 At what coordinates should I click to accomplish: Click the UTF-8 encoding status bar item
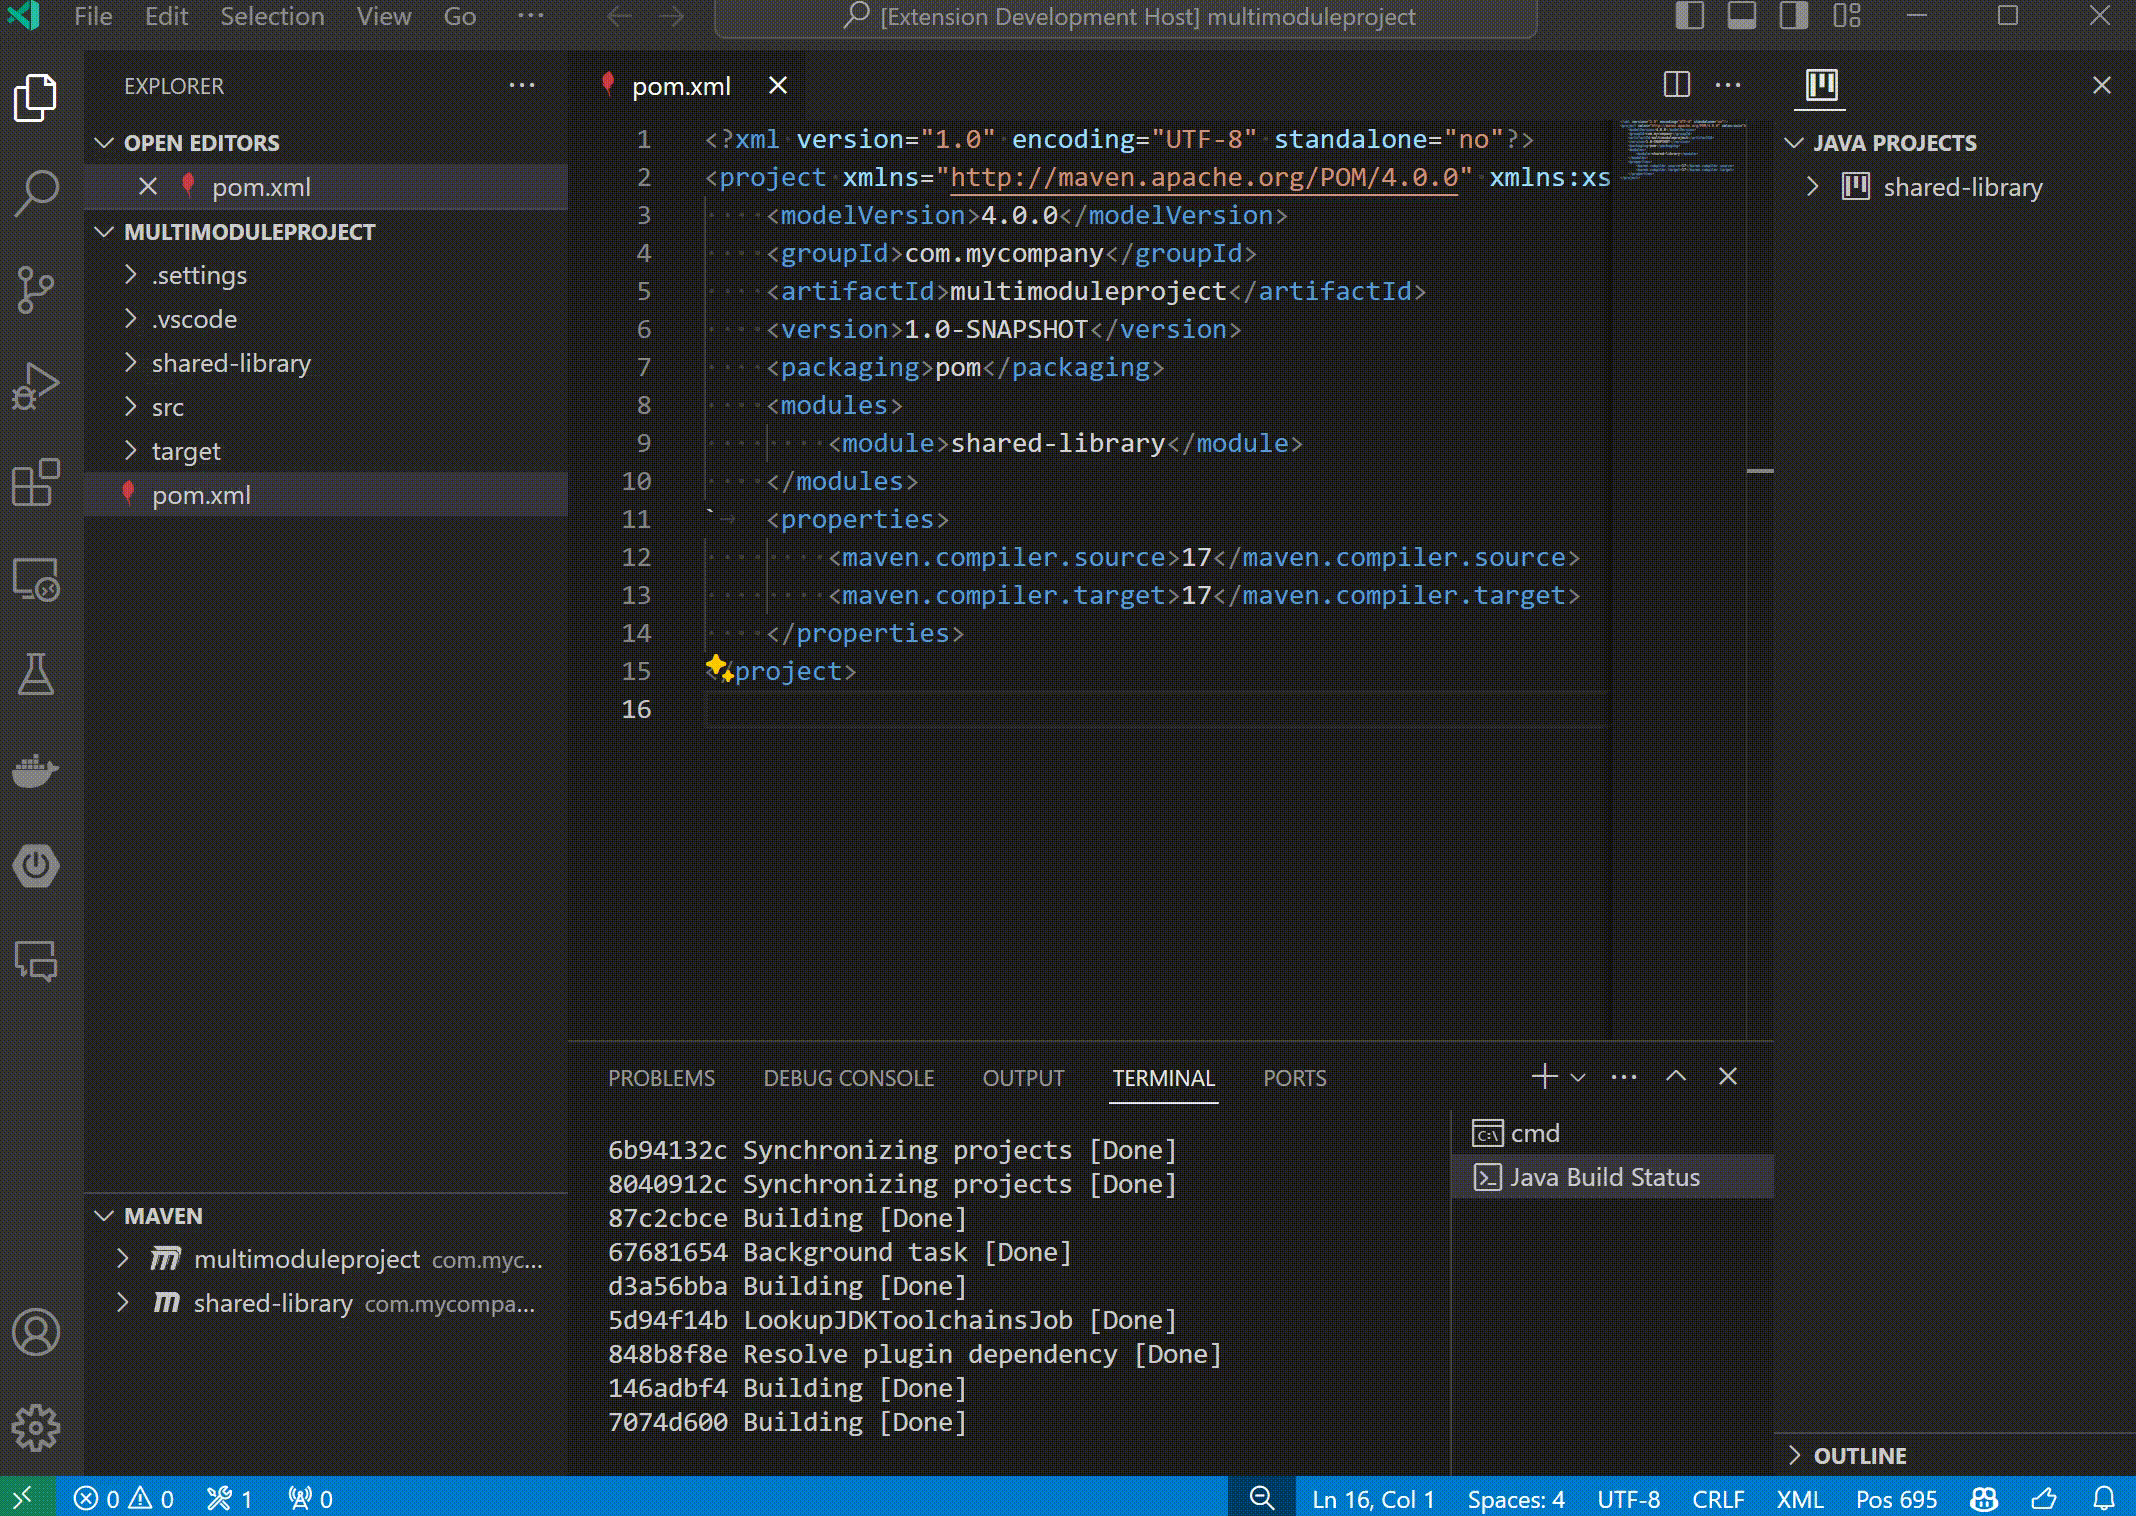pos(1627,1499)
